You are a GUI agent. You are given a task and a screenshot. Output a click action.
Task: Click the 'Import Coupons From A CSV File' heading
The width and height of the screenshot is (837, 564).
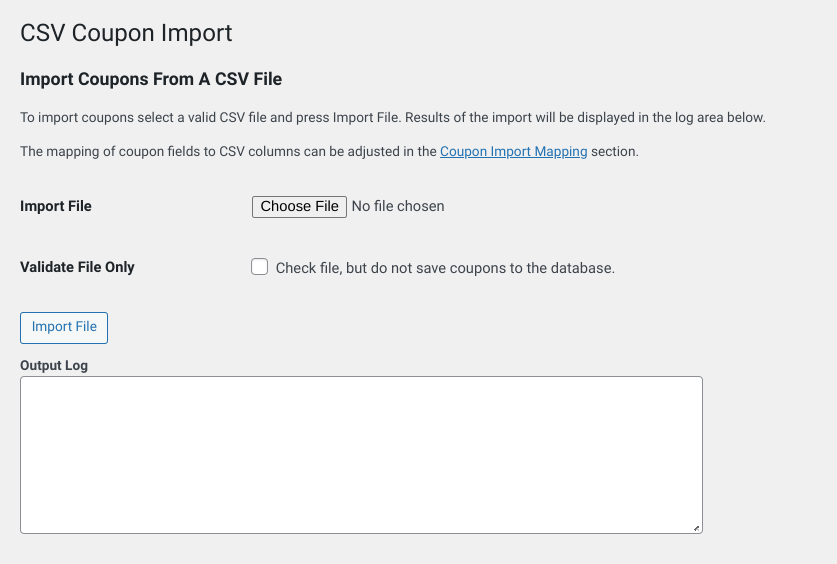pos(151,79)
